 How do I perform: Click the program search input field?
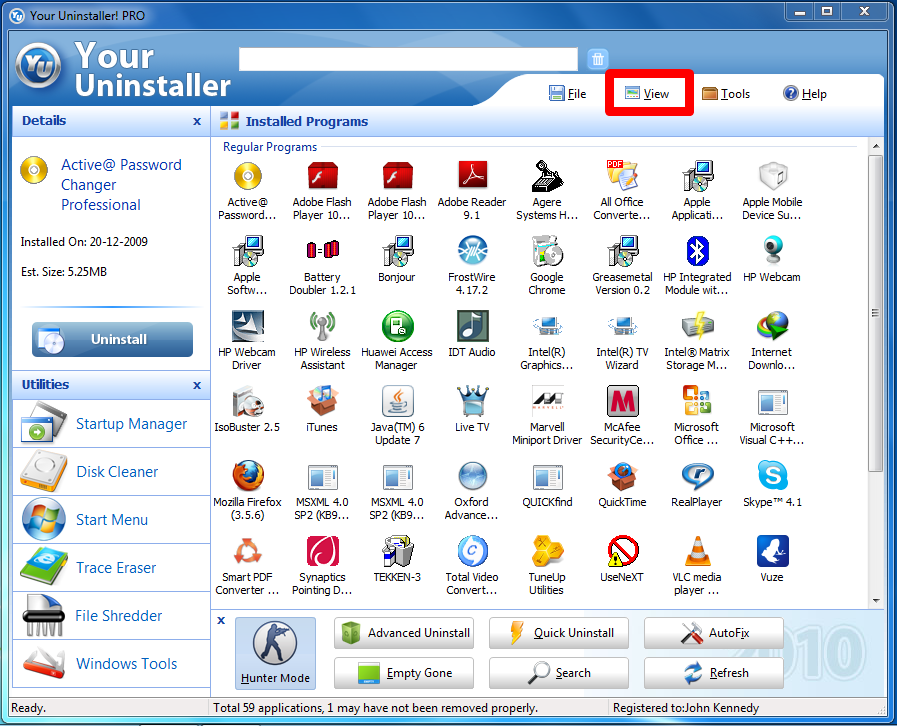[408, 59]
